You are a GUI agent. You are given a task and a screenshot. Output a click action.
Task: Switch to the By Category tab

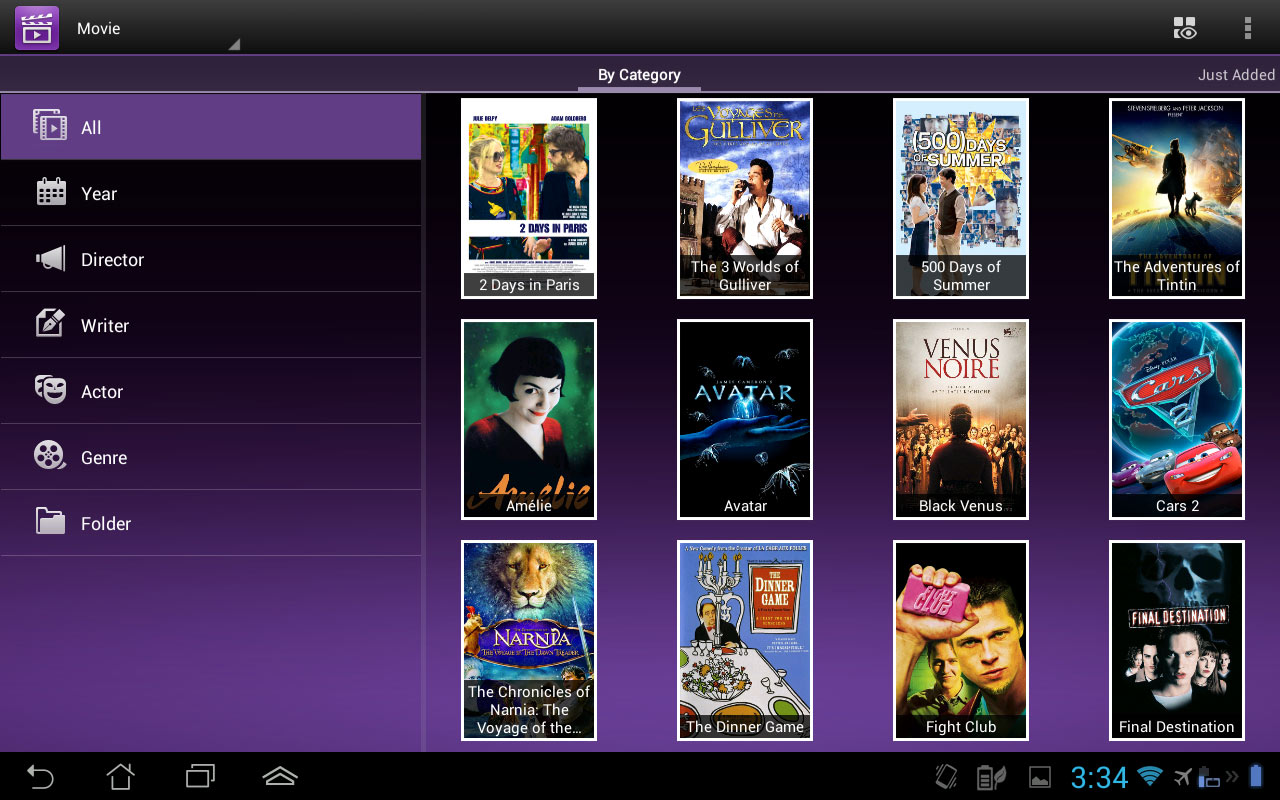tap(639, 75)
